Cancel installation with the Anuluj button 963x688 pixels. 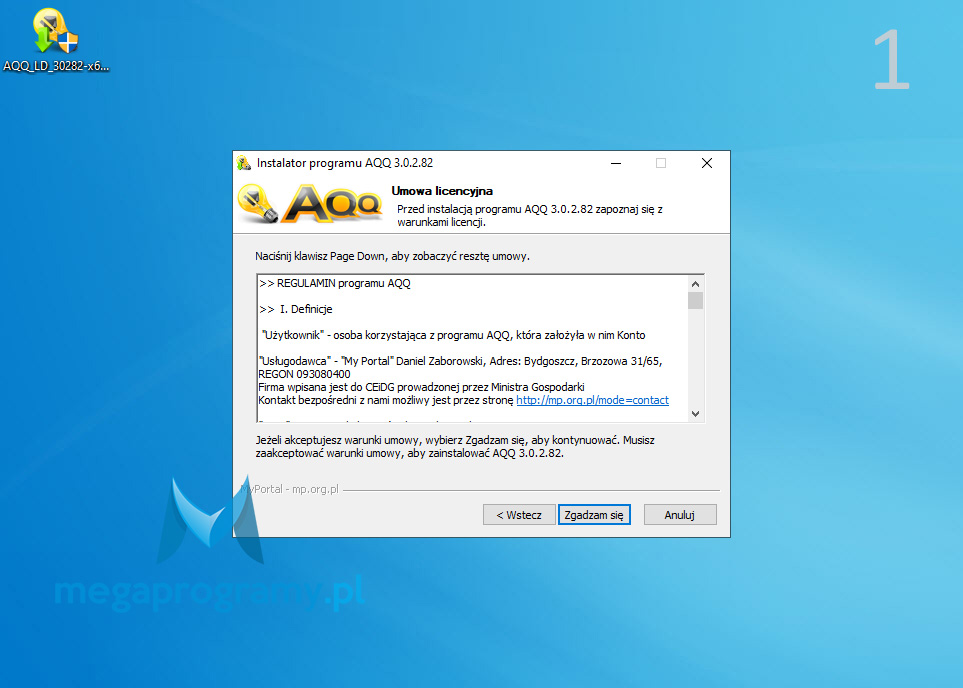pyautogui.click(x=680, y=515)
